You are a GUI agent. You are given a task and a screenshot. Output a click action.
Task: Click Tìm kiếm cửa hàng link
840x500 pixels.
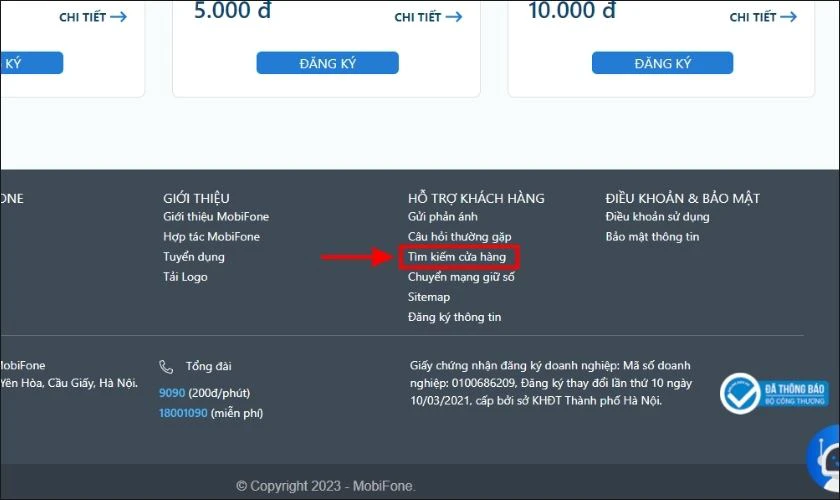(x=456, y=257)
